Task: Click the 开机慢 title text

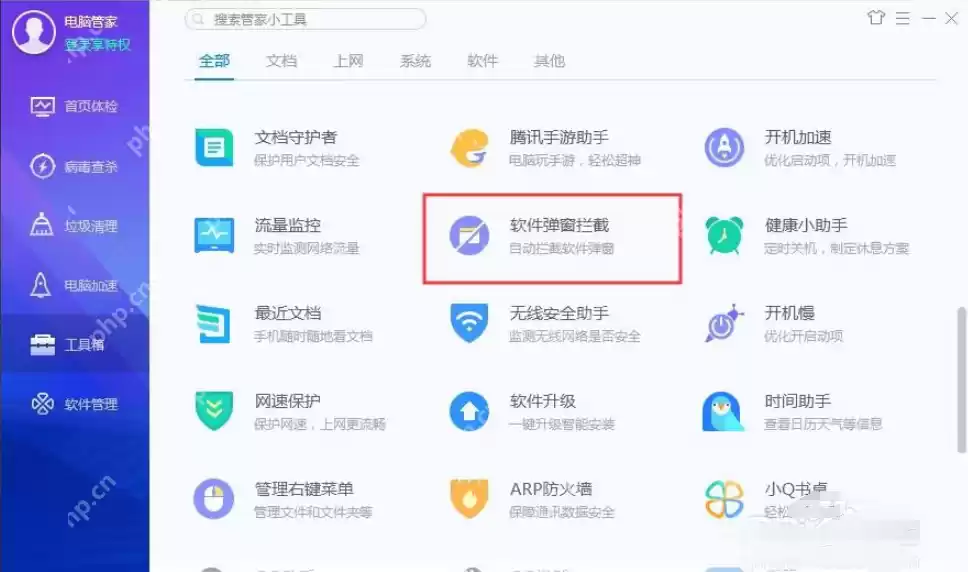Action: (789, 313)
